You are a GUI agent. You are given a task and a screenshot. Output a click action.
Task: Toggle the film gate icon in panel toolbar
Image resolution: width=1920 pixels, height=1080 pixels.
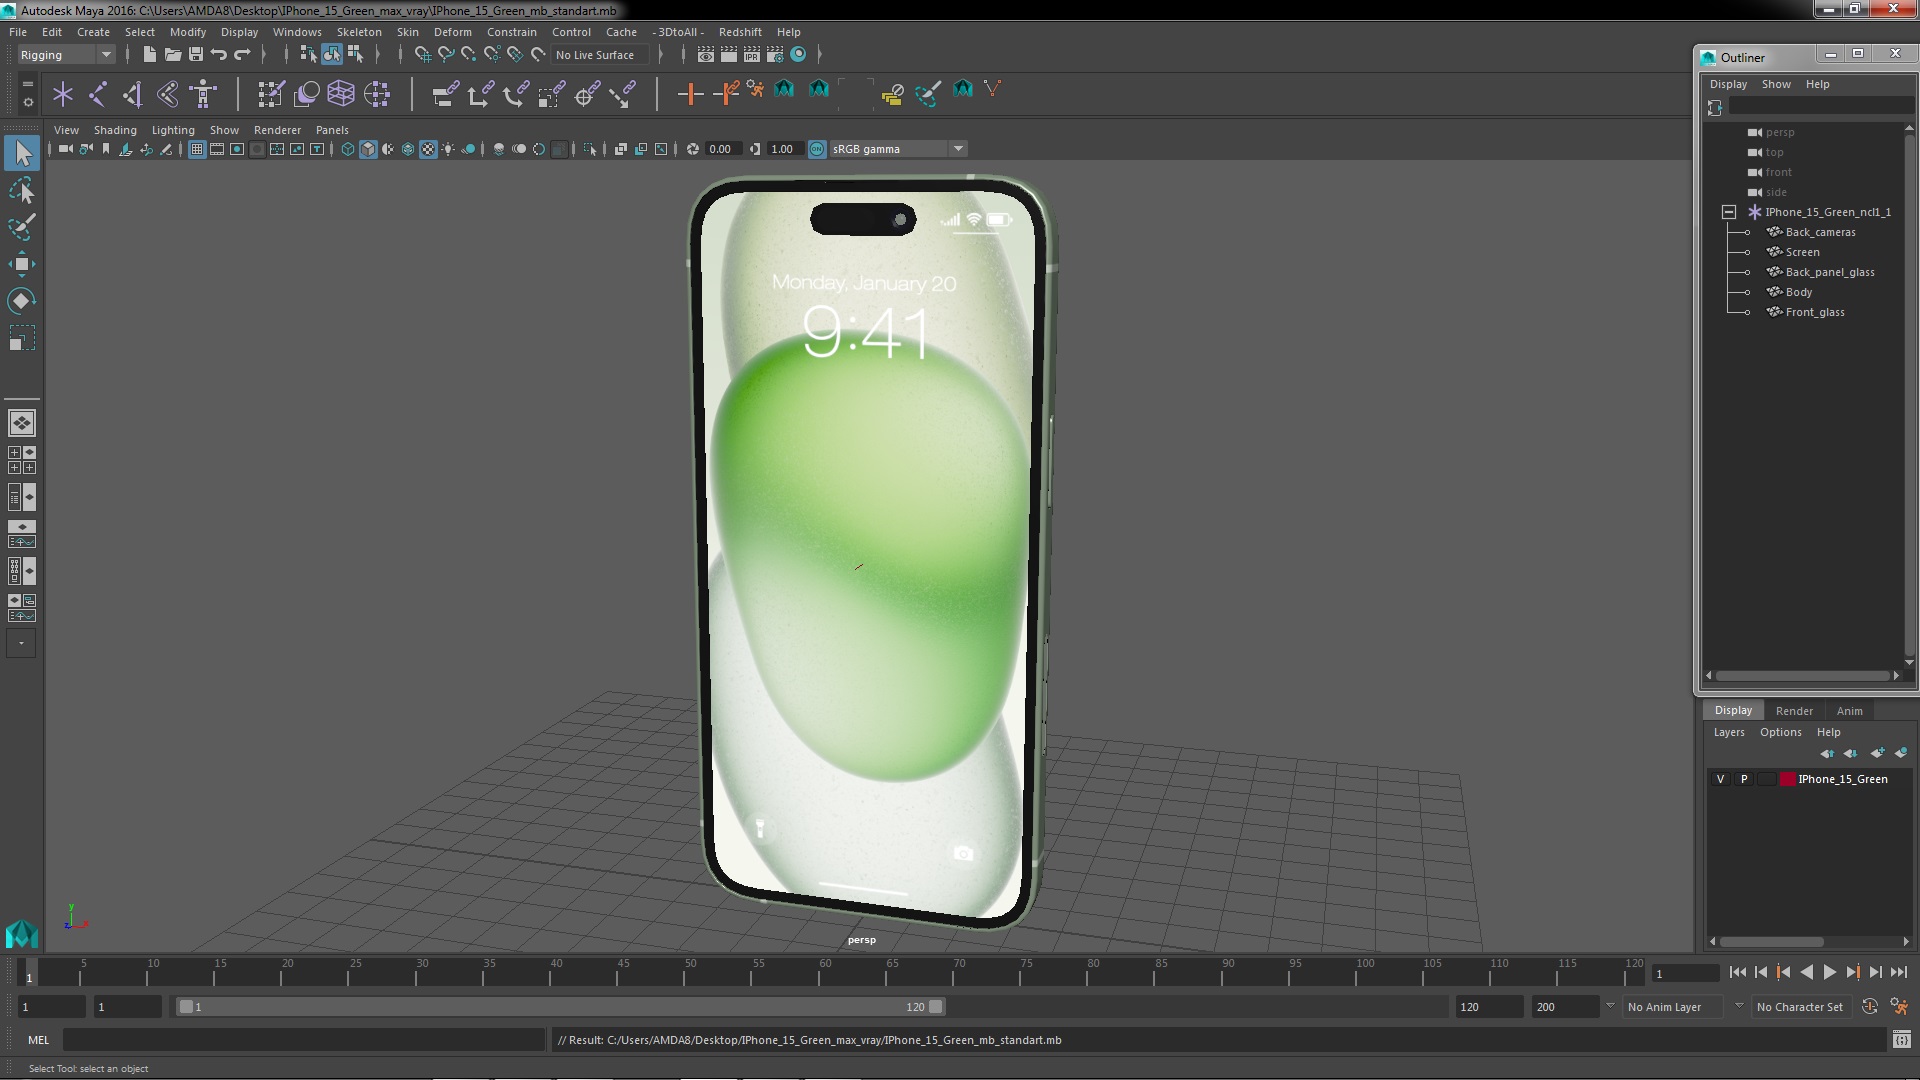pyautogui.click(x=217, y=149)
